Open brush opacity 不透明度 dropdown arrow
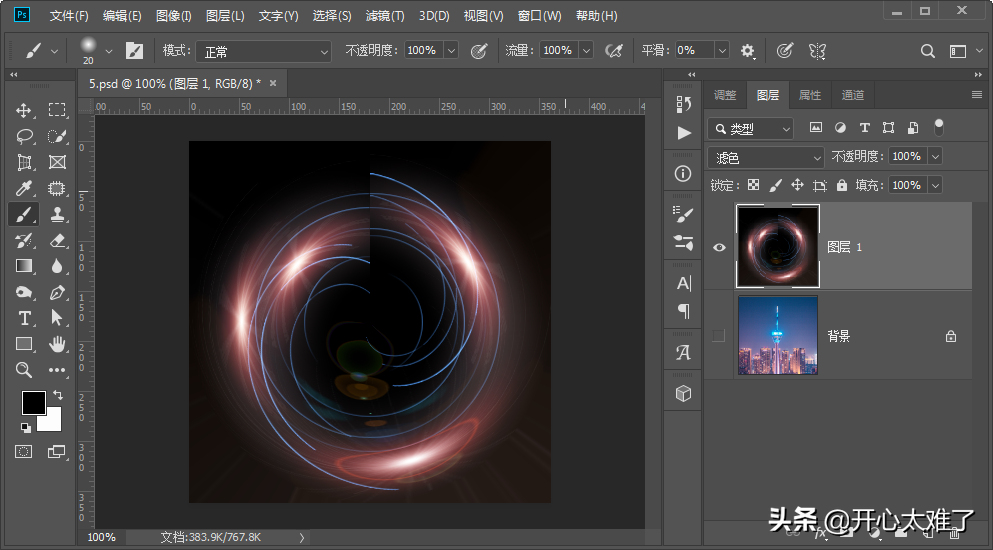 (x=451, y=51)
